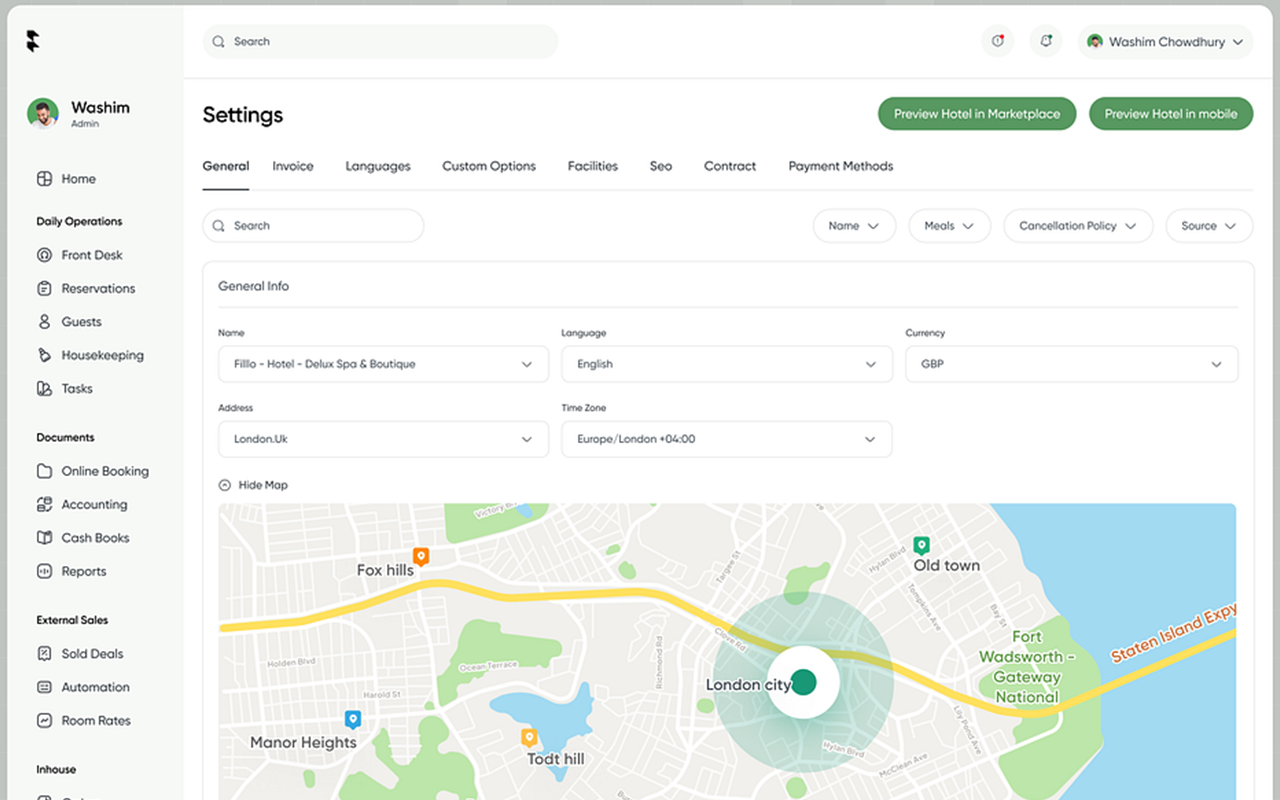Open the Front Desk section
This screenshot has width=1280, height=800.
click(x=92, y=255)
